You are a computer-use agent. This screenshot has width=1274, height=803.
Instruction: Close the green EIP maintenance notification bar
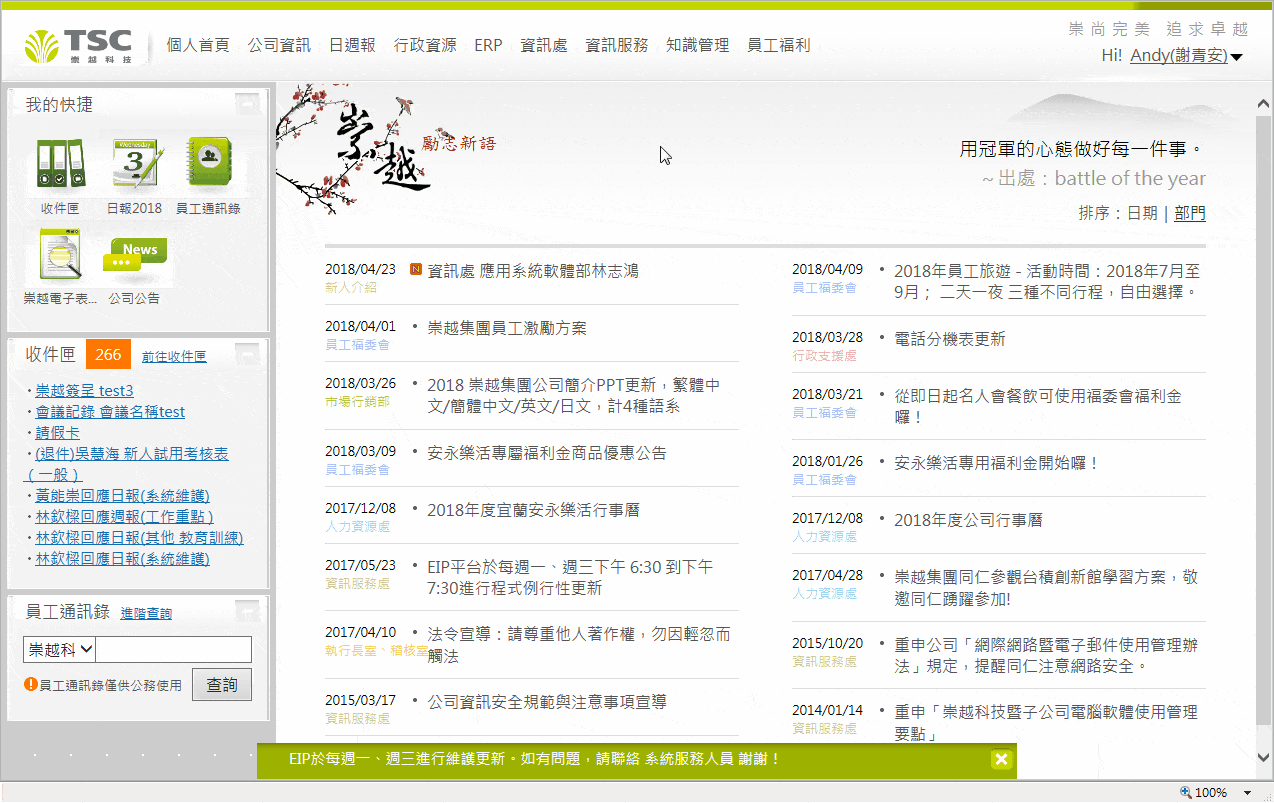(x=1001, y=759)
